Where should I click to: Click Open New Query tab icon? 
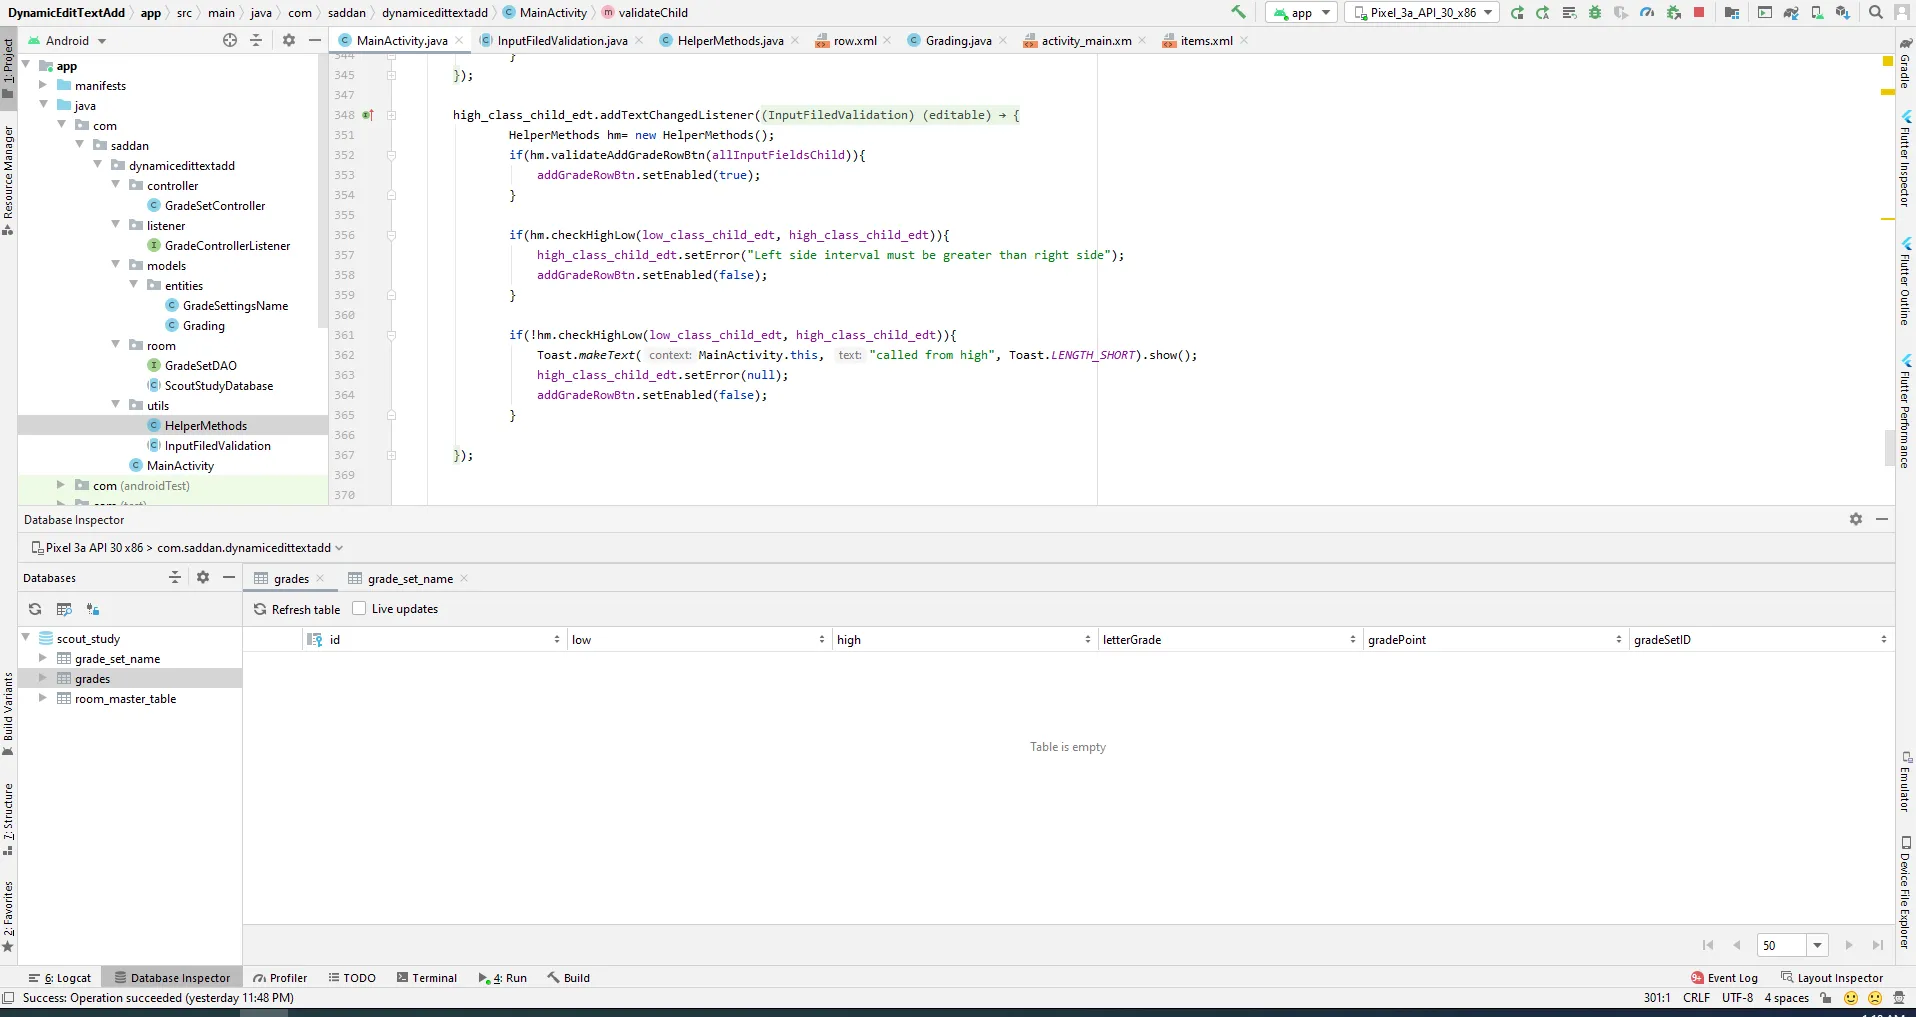point(64,609)
